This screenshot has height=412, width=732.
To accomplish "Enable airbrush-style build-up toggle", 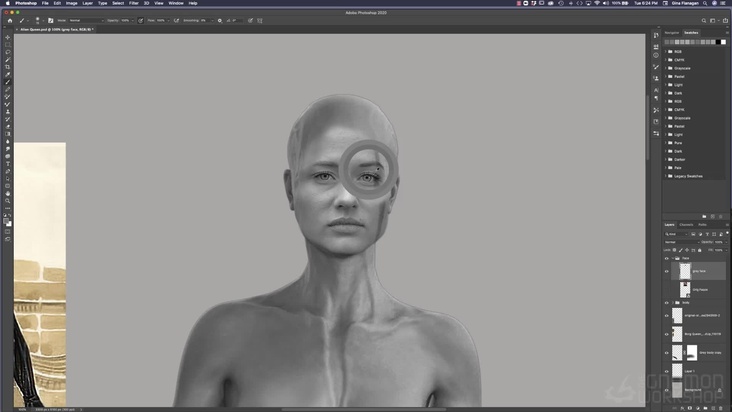I will coord(176,21).
